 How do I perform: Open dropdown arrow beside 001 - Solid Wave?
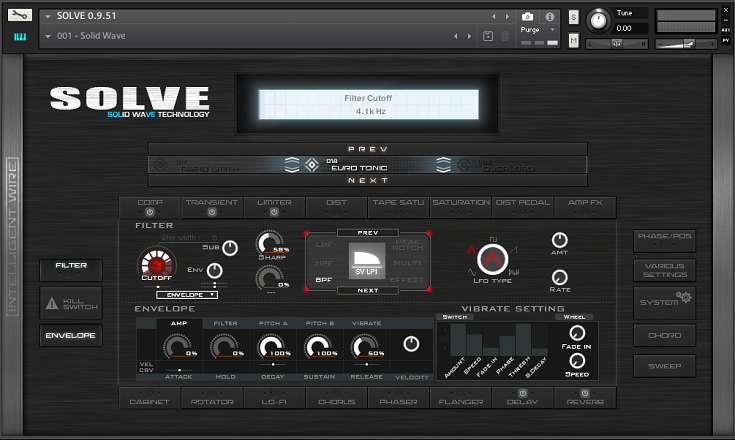(x=47, y=36)
